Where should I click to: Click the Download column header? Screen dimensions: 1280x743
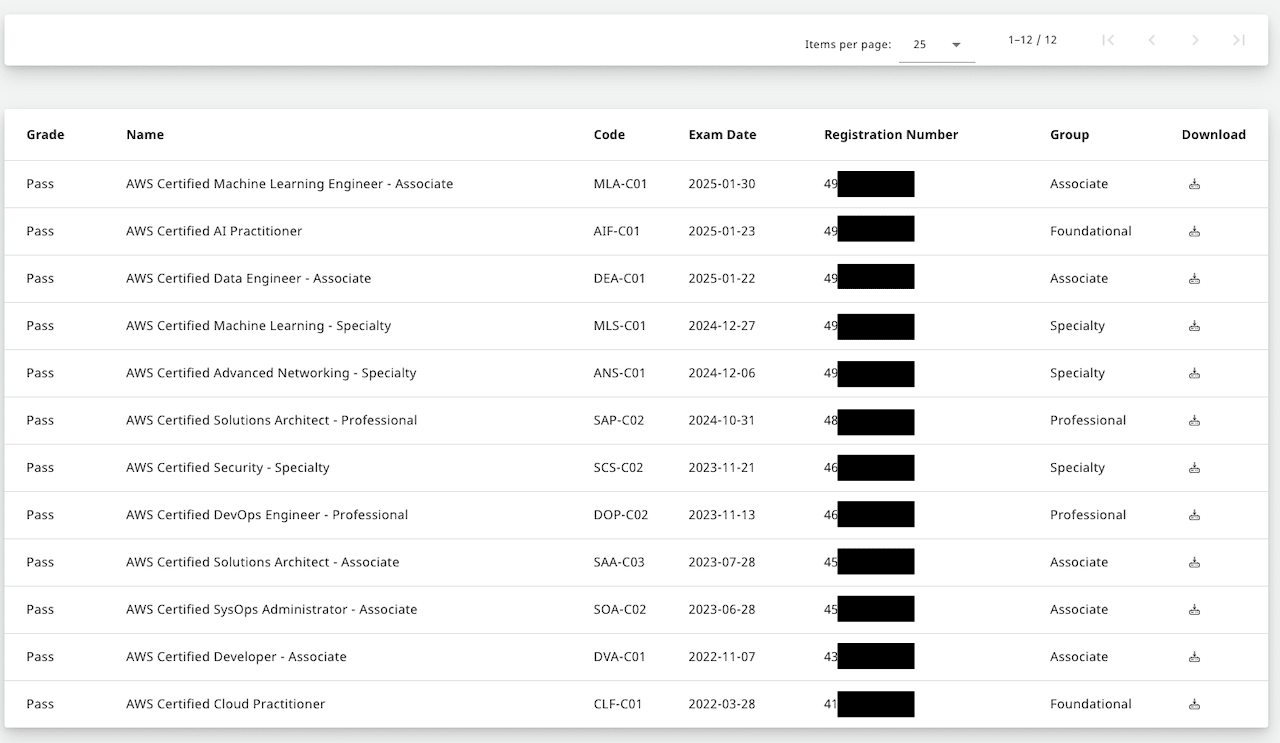click(x=1213, y=135)
